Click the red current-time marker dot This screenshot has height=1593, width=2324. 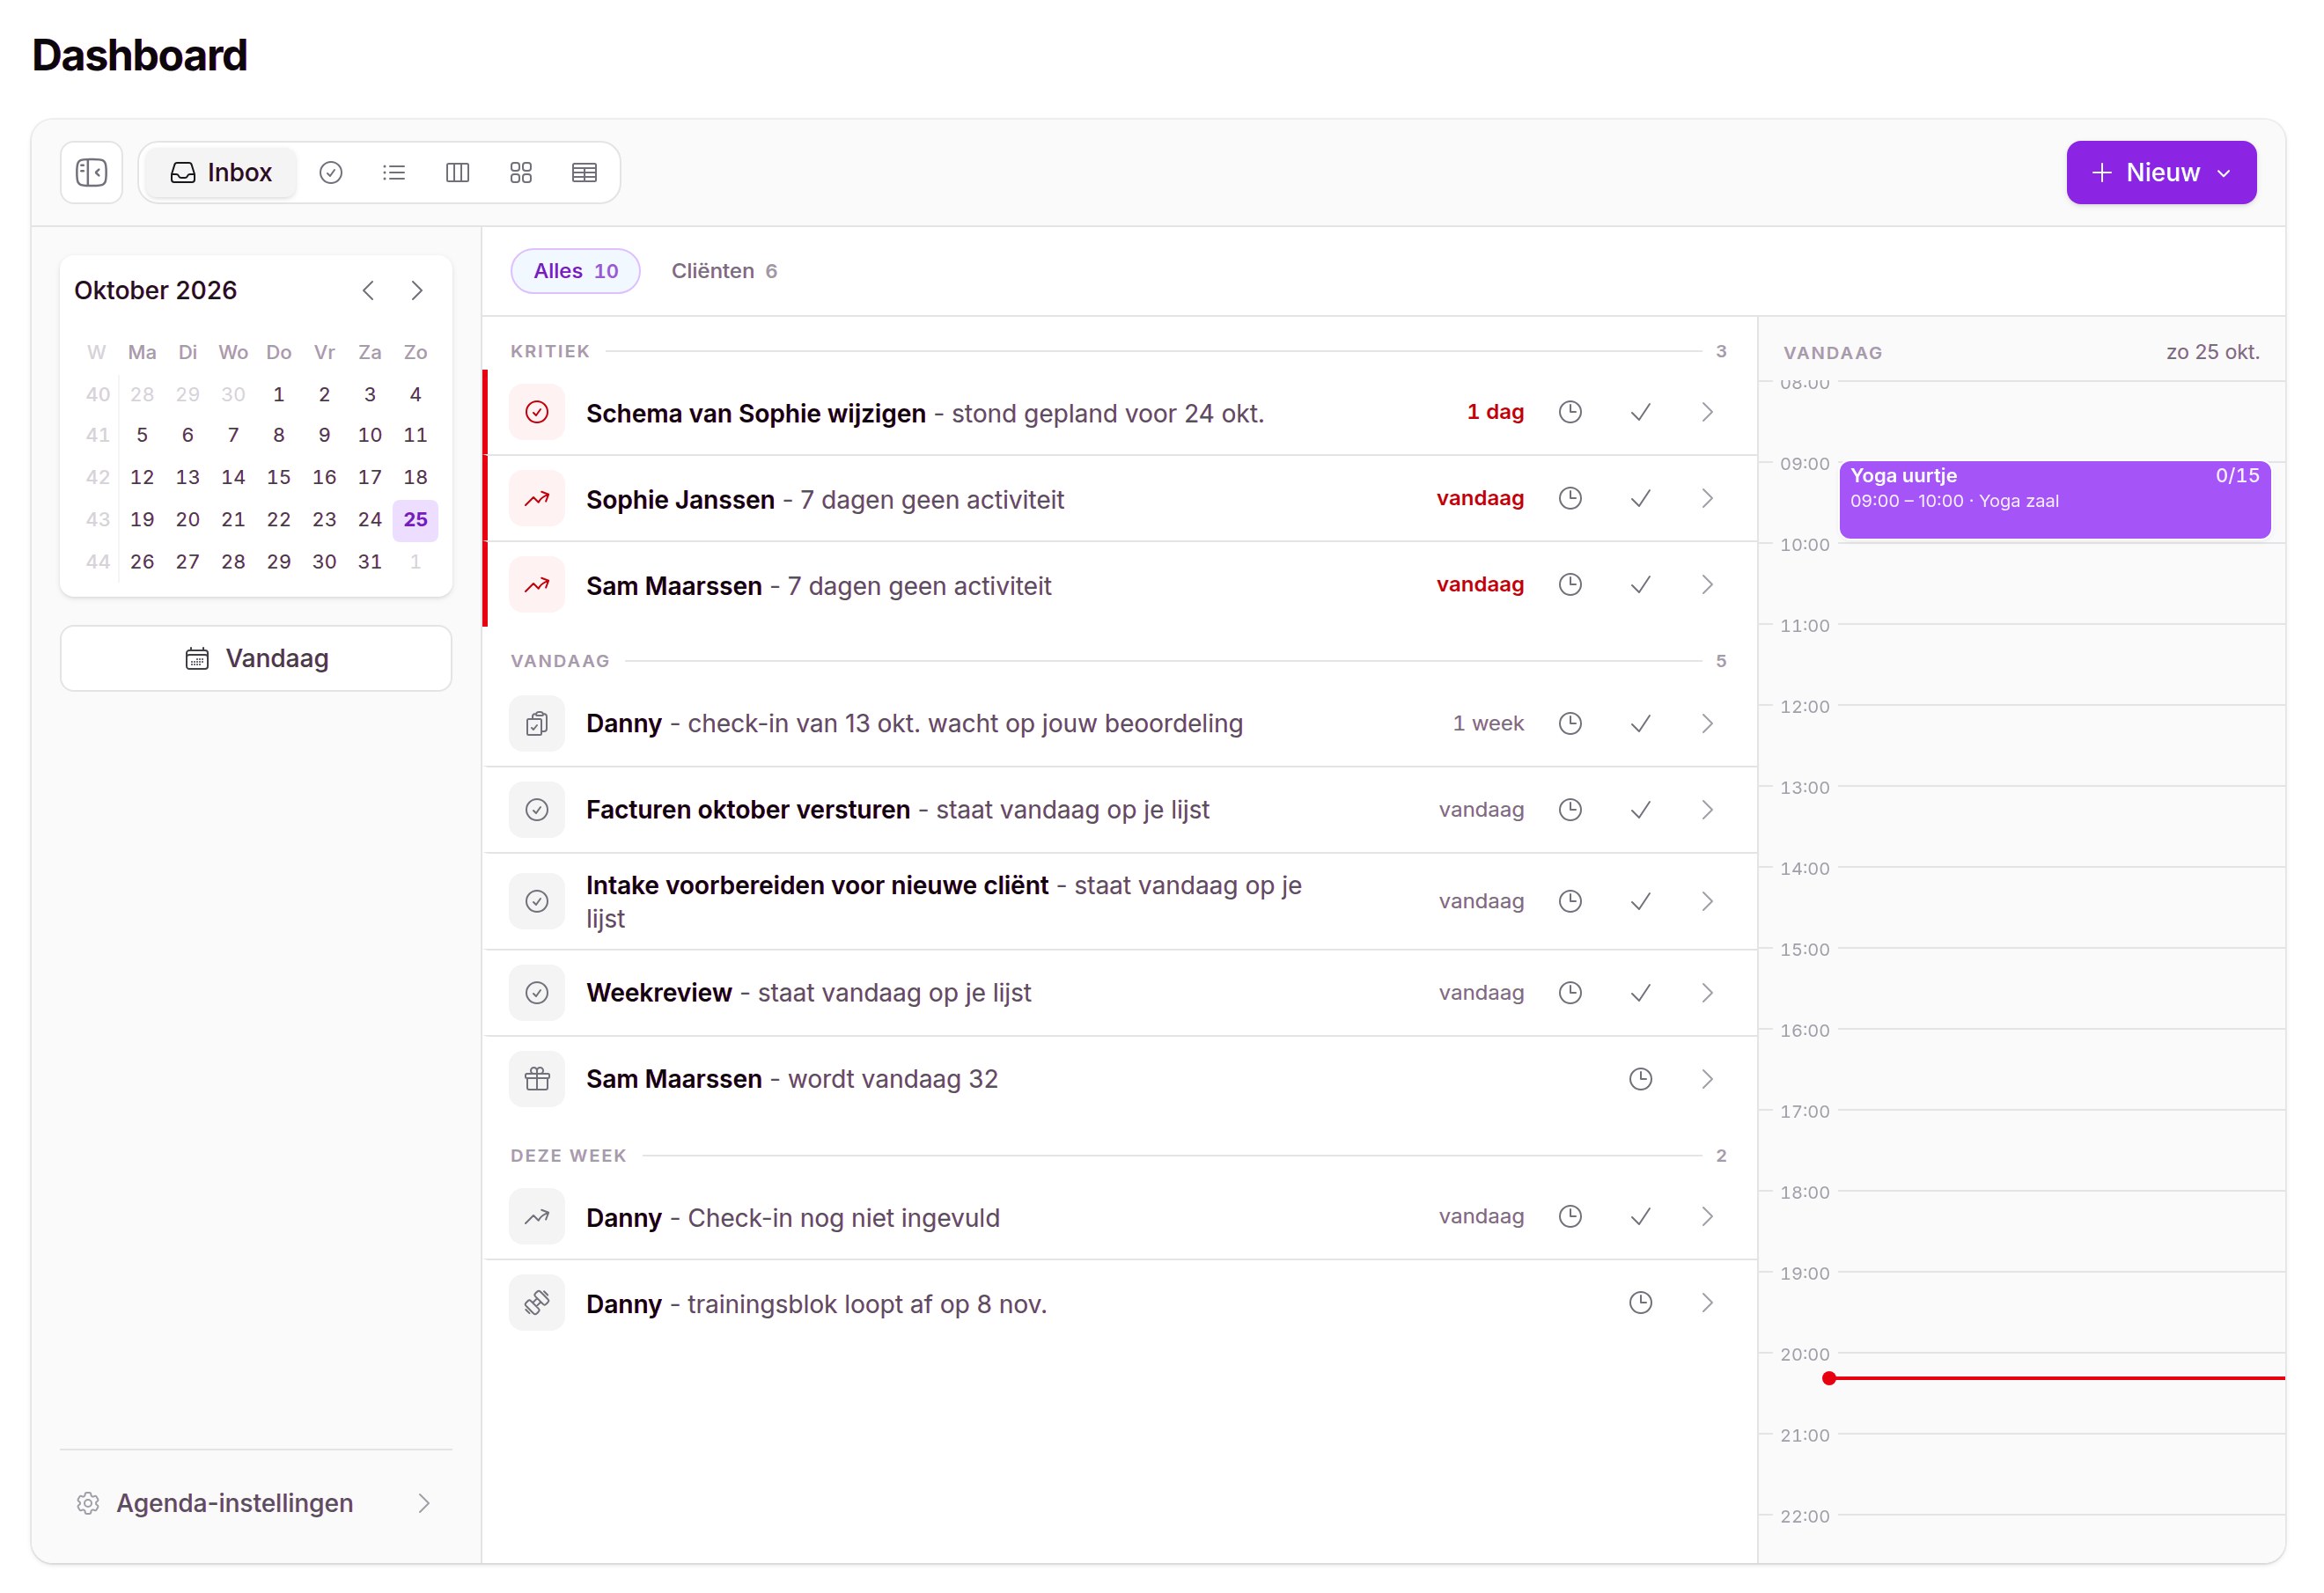[x=1828, y=1377]
